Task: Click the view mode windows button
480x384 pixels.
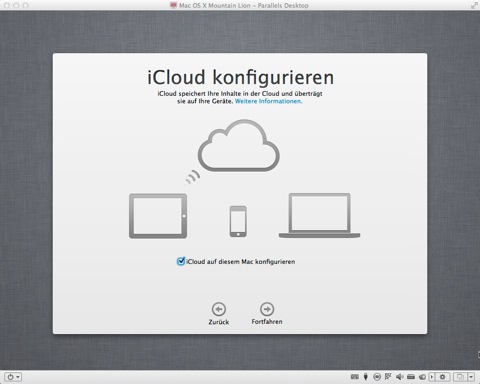Action: pyautogui.click(x=460, y=377)
